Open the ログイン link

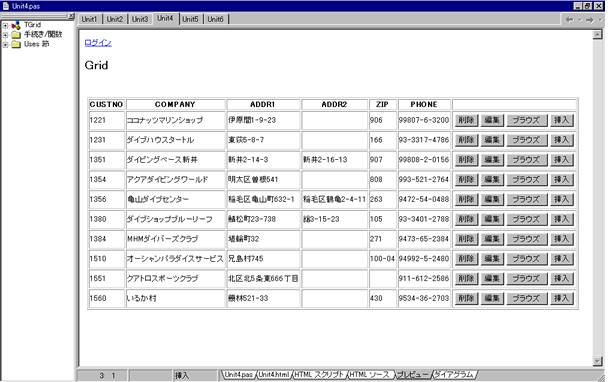click(98, 43)
